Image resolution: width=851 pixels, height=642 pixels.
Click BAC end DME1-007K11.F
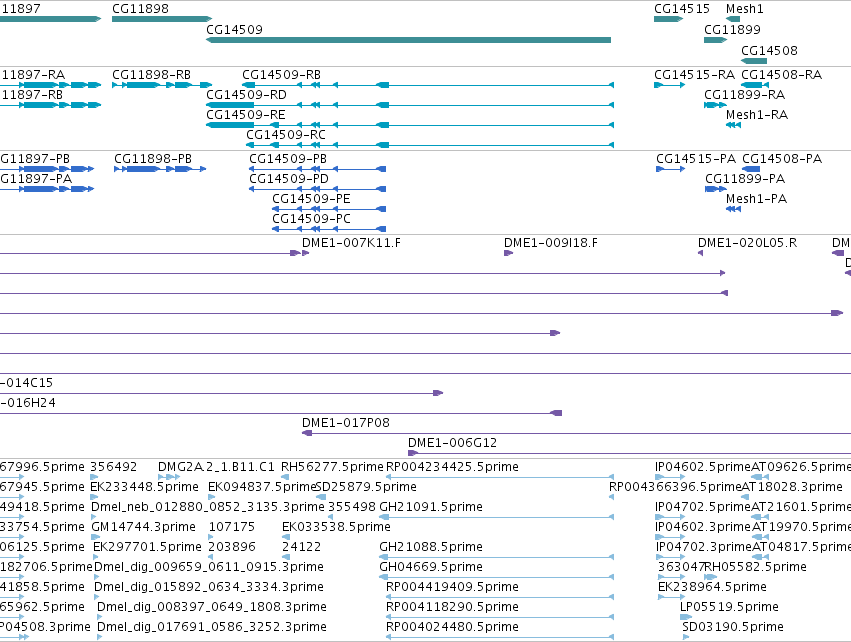(306, 253)
